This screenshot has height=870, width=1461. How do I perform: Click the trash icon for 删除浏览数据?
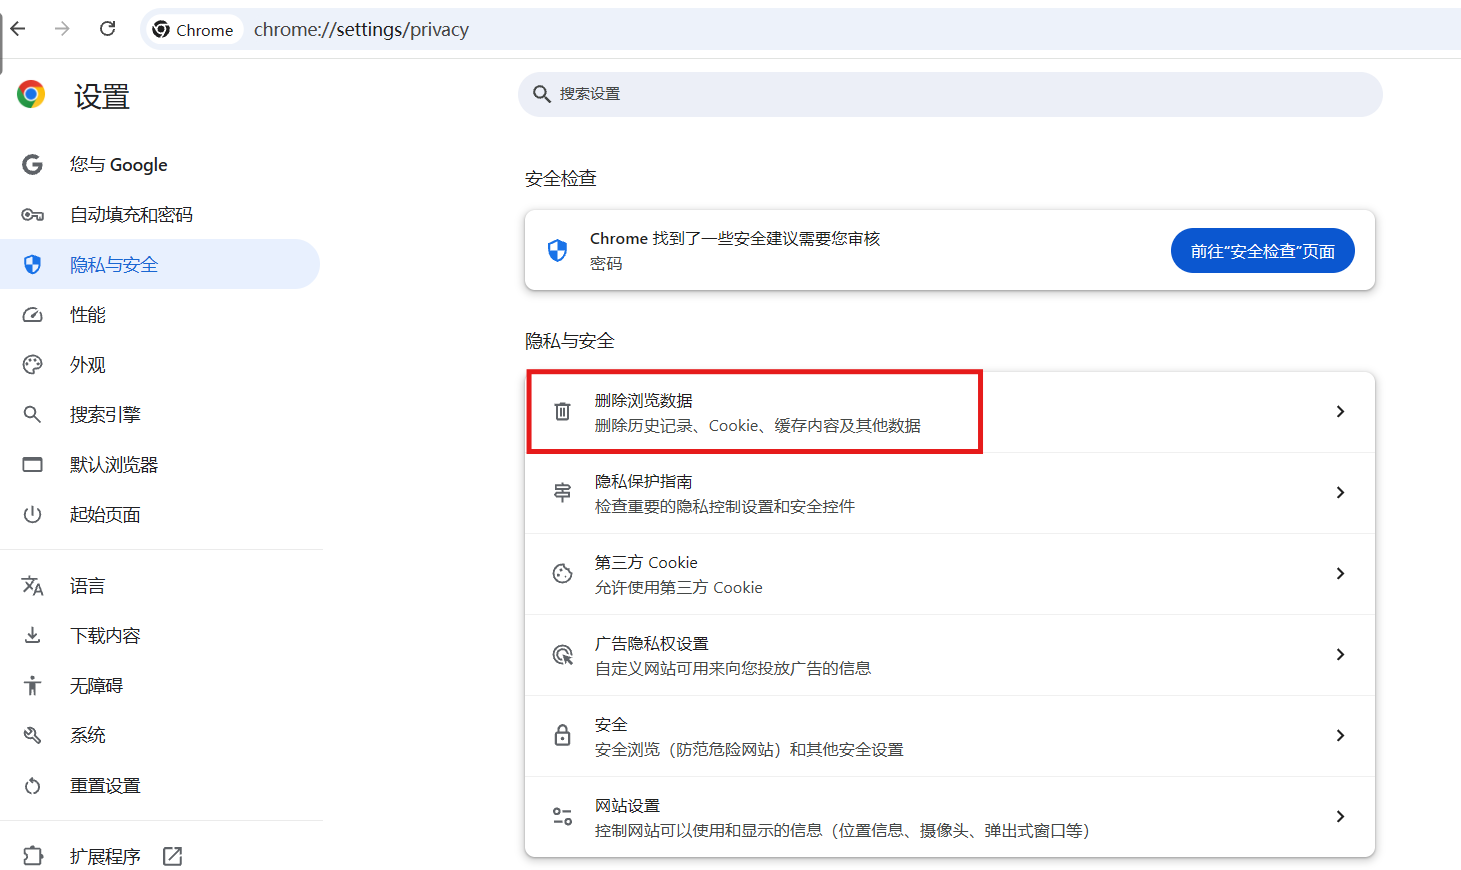point(563,412)
